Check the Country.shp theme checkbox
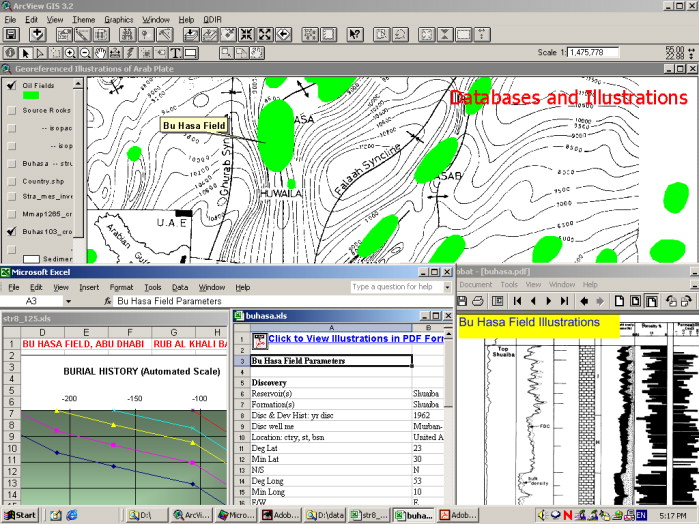Image resolution: width=699 pixels, height=524 pixels. pyautogui.click(x=12, y=182)
